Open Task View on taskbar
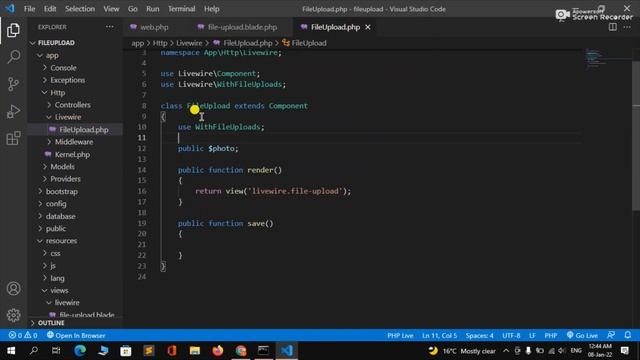640x360 pixels. coord(56,351)
